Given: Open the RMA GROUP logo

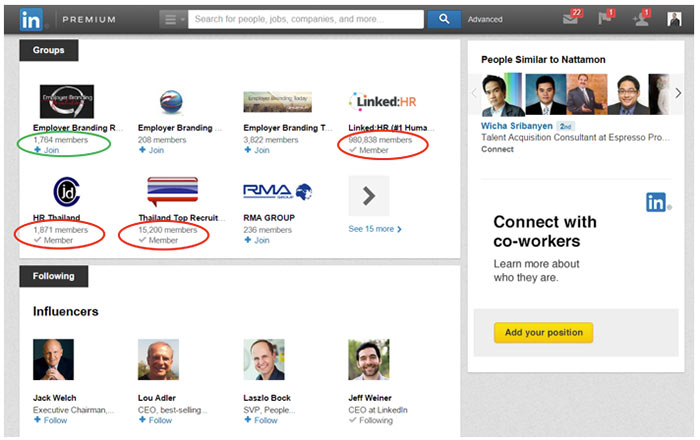Looking at the screenshot, I should pyautogui.click(x=278, y=192).
